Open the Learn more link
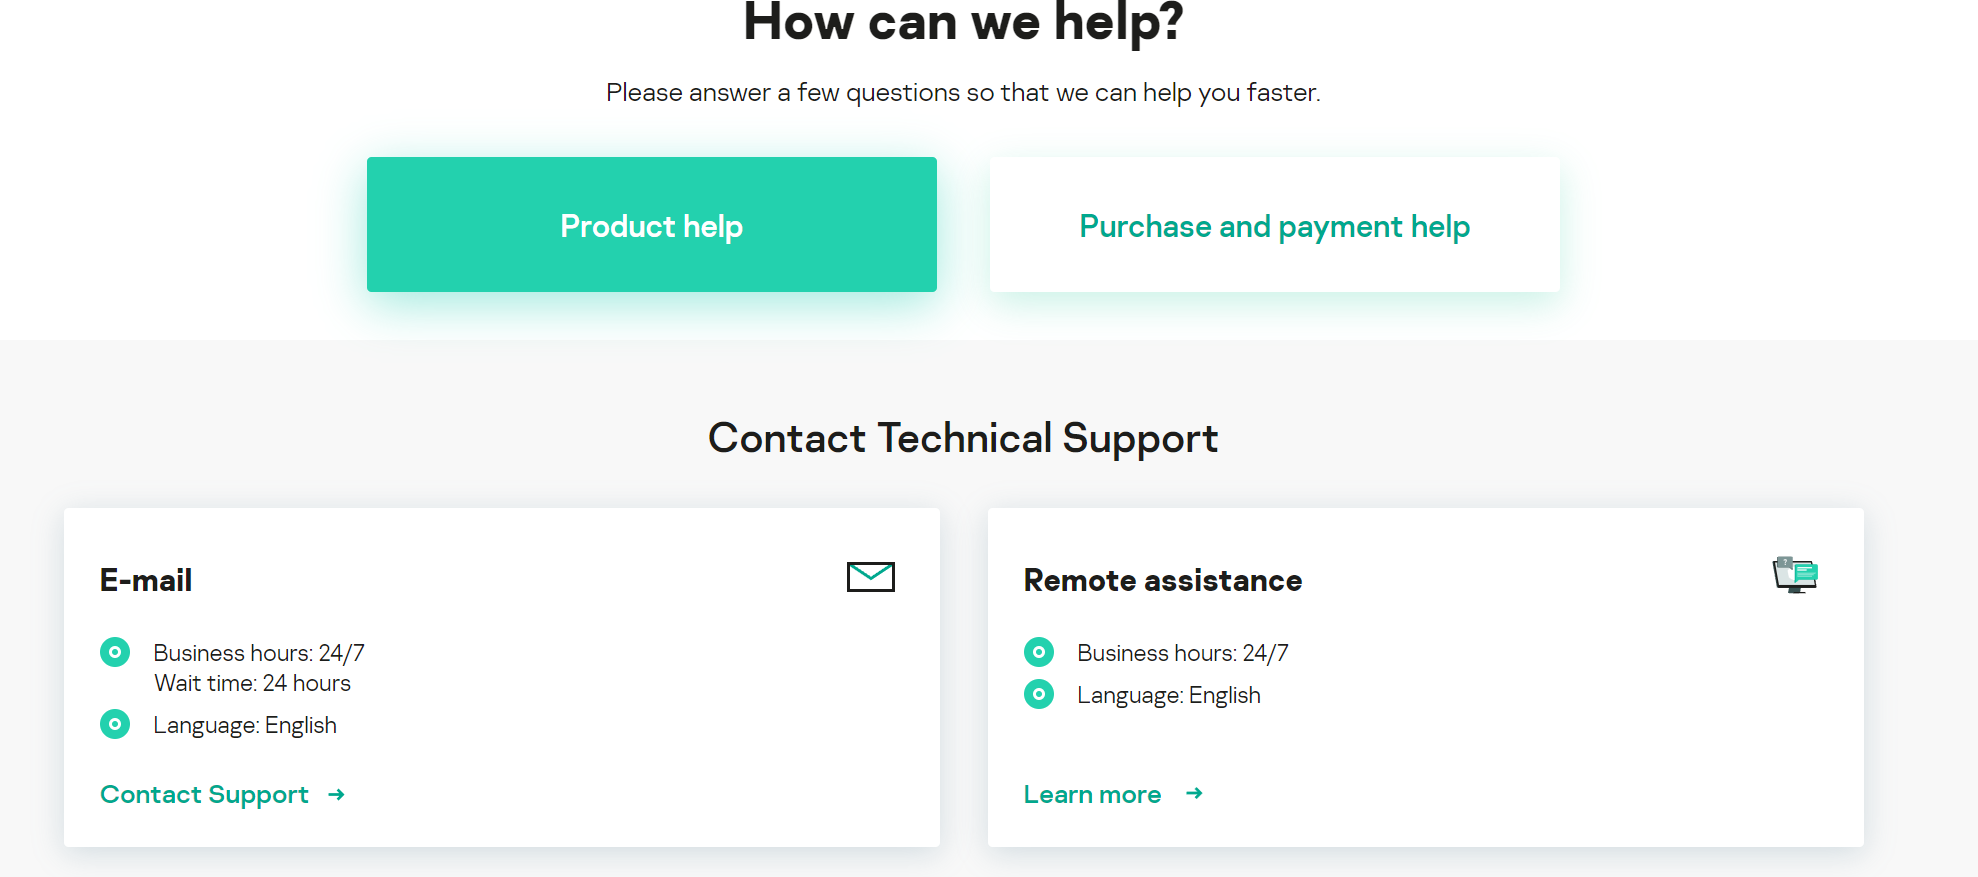Screen dimensions: 1978x877 [x=1092, y=794]
